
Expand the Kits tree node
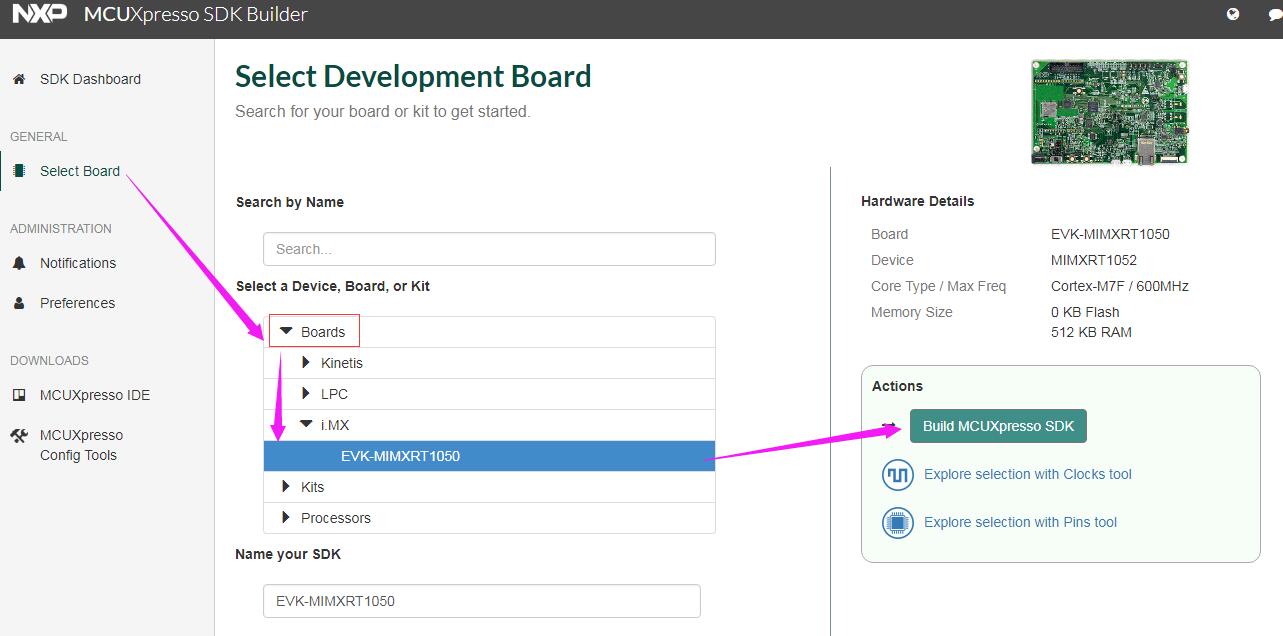coord(287,486)
